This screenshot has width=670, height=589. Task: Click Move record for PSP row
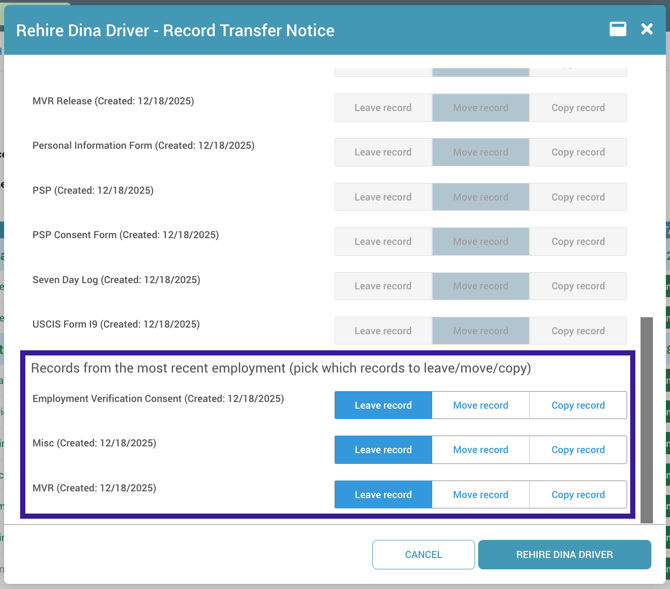[x=480, y=197]
